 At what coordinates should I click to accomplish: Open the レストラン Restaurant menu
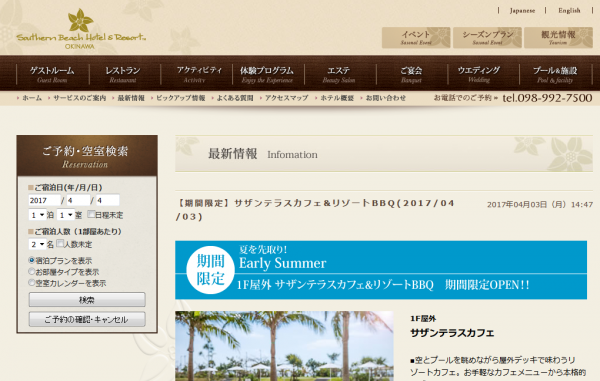123,74
